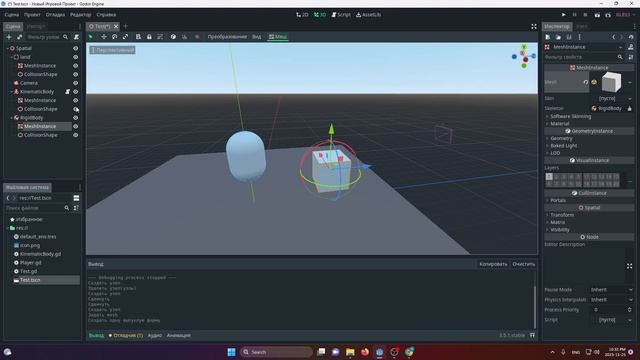Toggle the use snap button
This screenshot has width=640, height=360.
184,37
